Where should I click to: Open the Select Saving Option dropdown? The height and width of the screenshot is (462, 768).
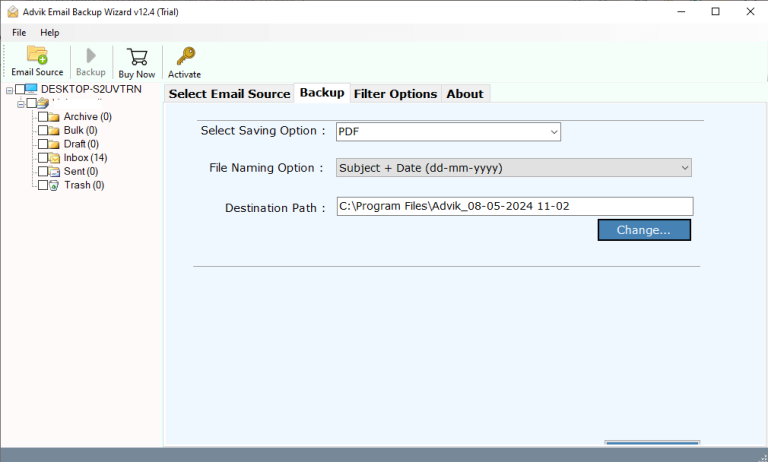point(447,131)
